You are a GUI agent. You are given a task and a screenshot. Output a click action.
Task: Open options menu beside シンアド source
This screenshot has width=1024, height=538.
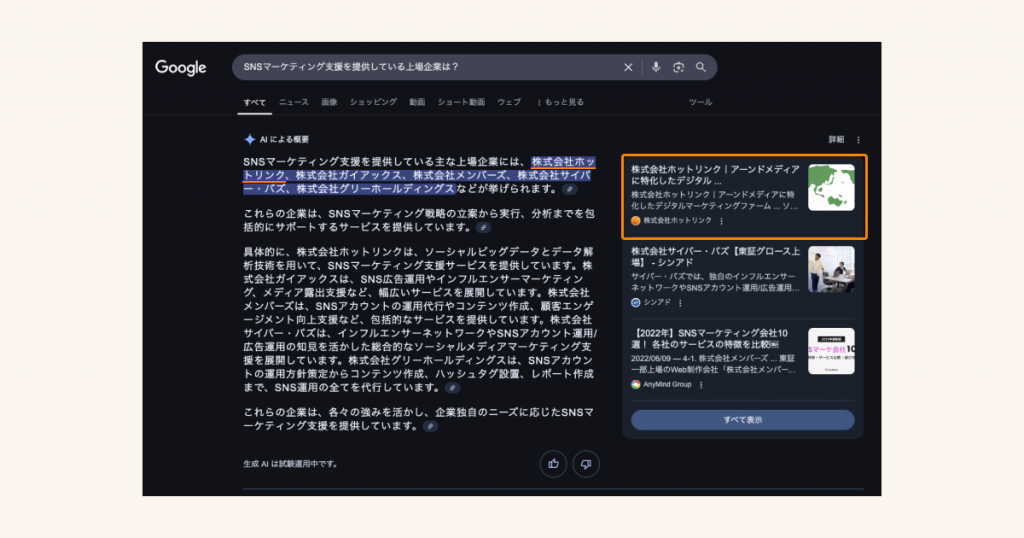[680, 303]
